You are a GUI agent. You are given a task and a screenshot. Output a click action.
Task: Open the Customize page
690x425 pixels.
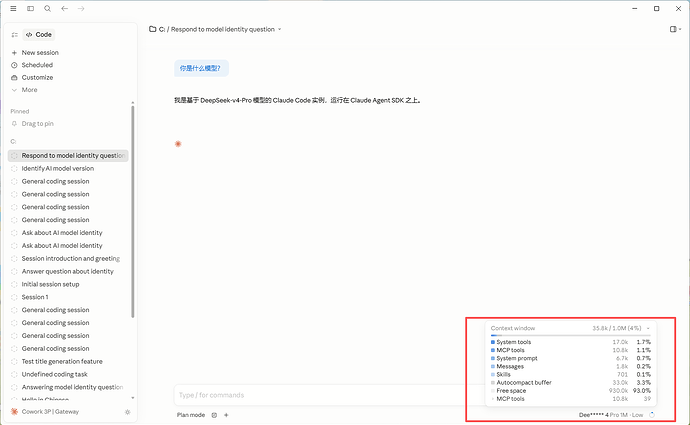(x=37, y=77)
